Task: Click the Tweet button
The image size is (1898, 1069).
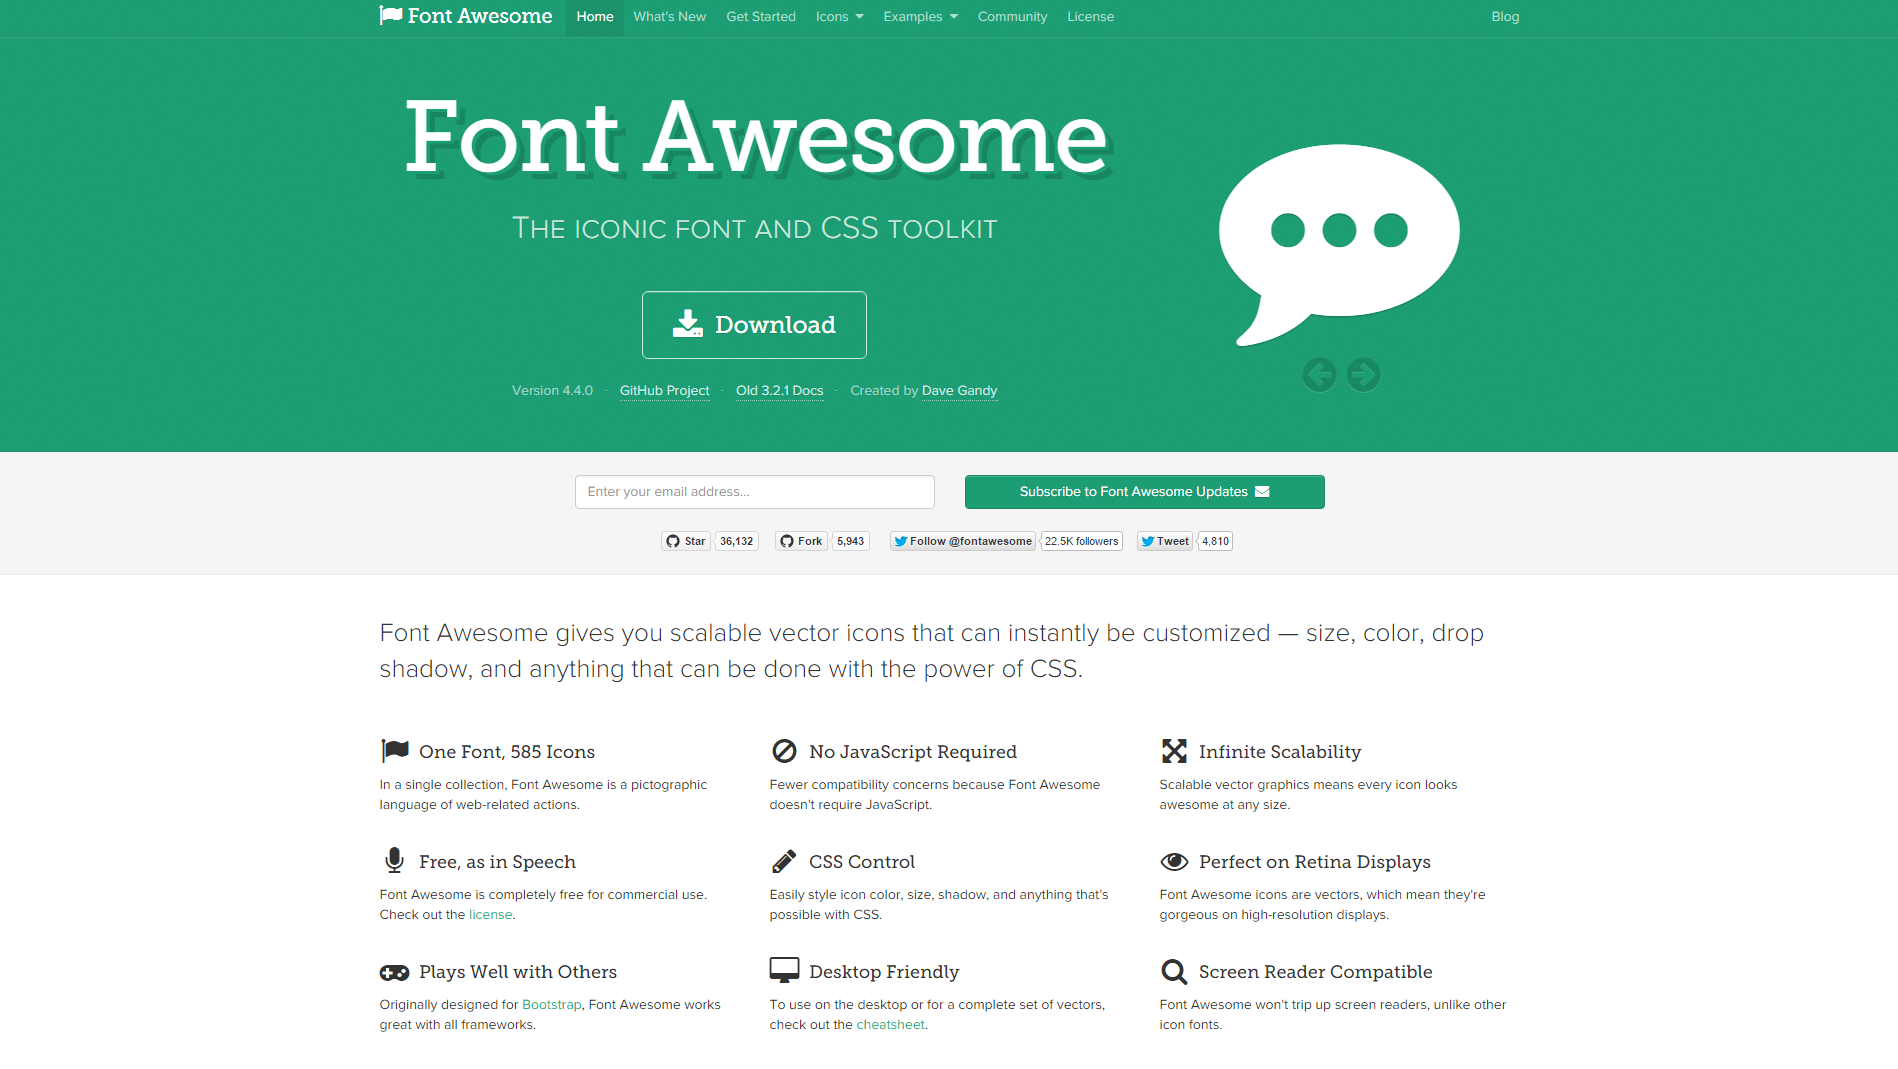Action: (1165, 541)
